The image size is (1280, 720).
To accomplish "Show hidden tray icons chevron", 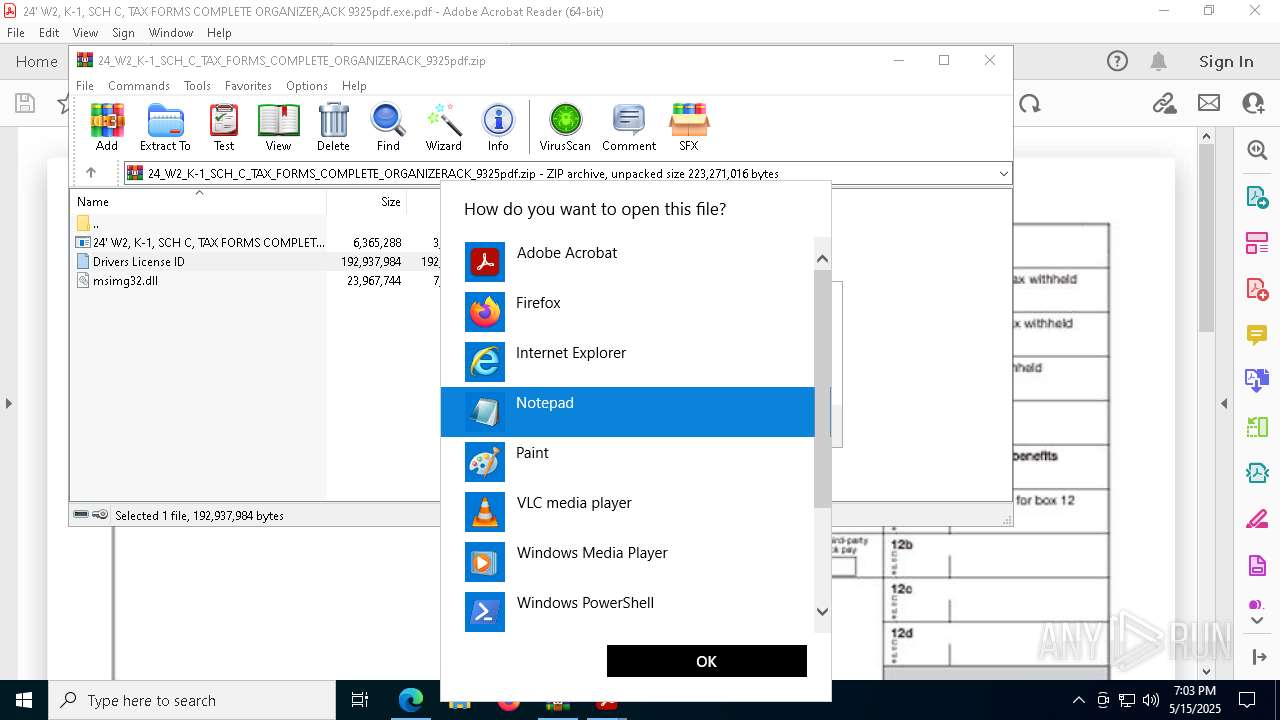I will [1078, 700].
